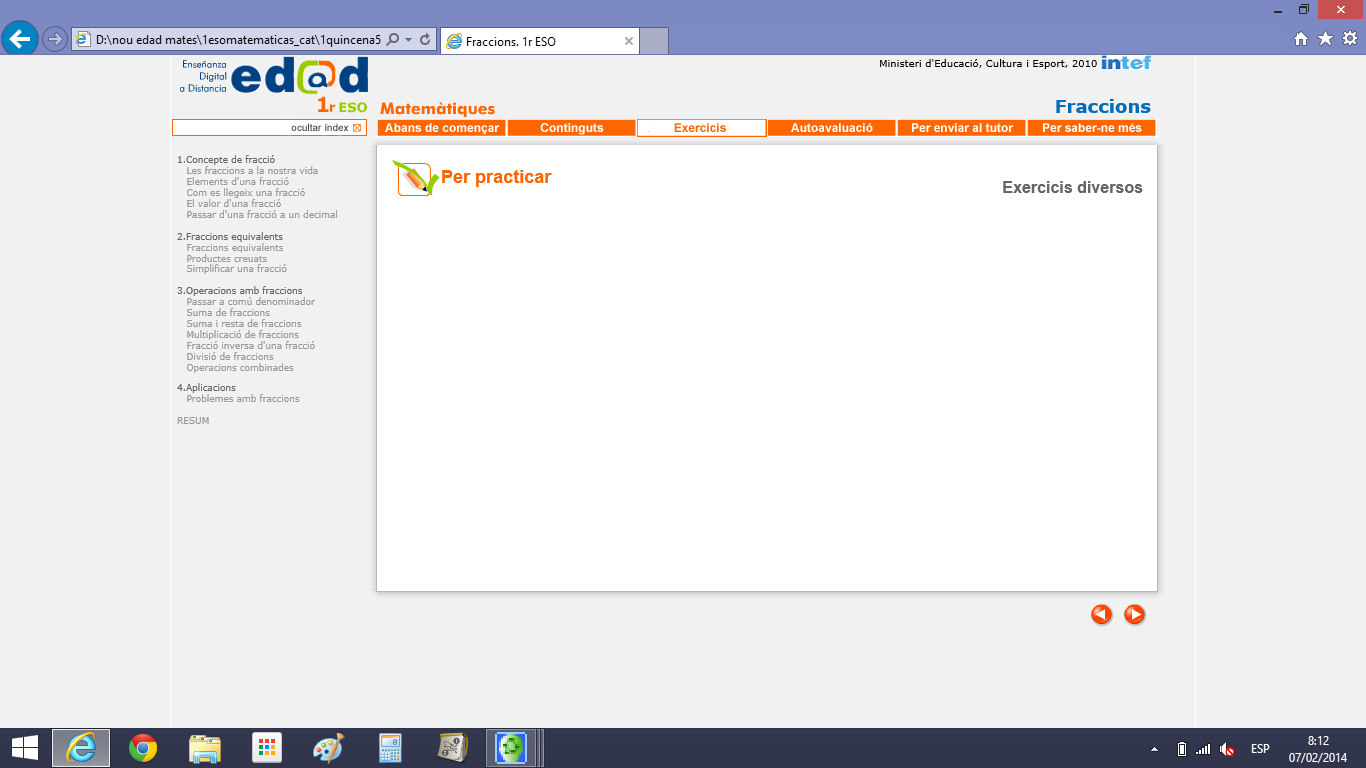The width and height of the screenshot is (1366, 768).
Task: Open browser tools gear icon
Action: (x=1349, y=39)
